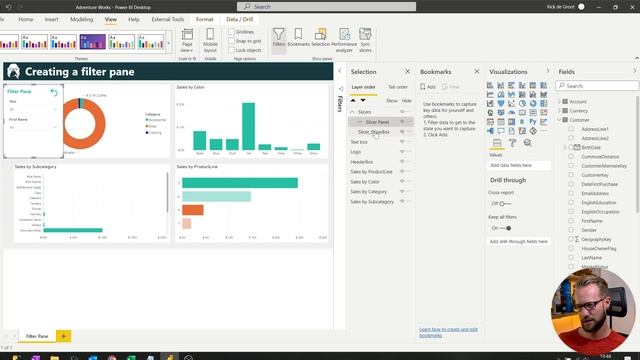Open the Modeling ribbon tab
This screenshot has width=640, height=360.
(82, 19)
